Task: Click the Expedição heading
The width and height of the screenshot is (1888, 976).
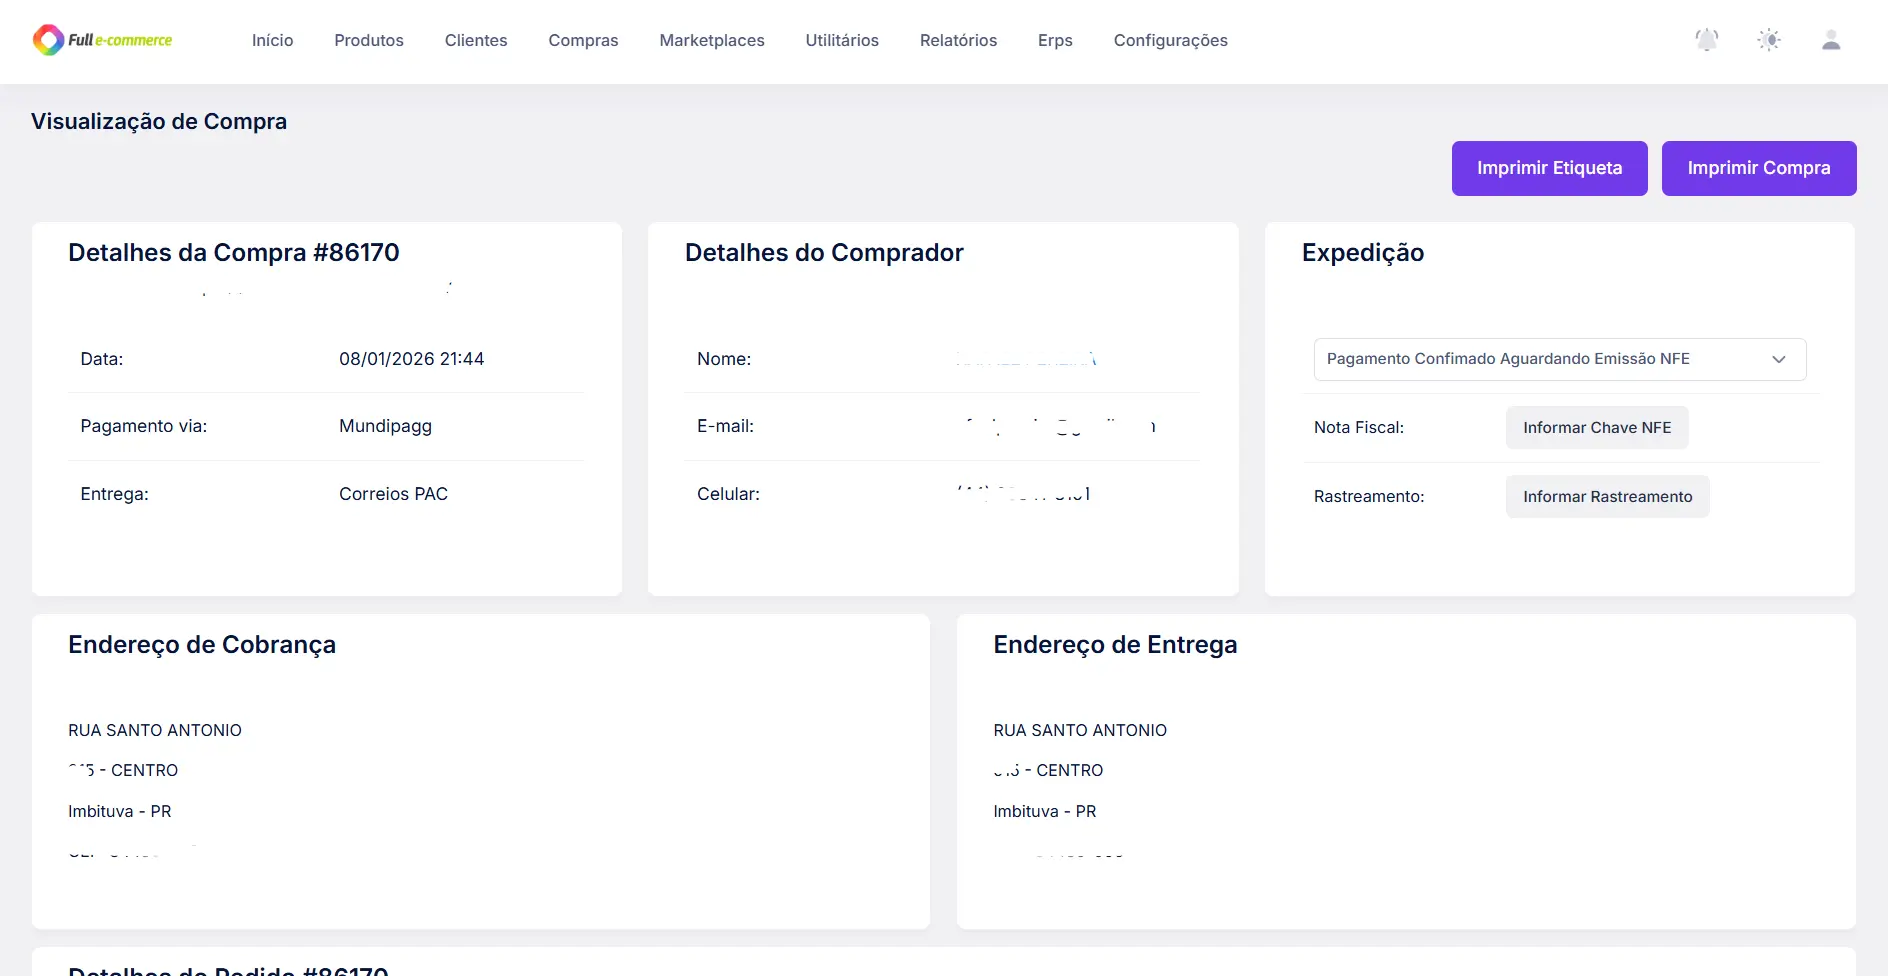Action: (x=1363, y=253)
